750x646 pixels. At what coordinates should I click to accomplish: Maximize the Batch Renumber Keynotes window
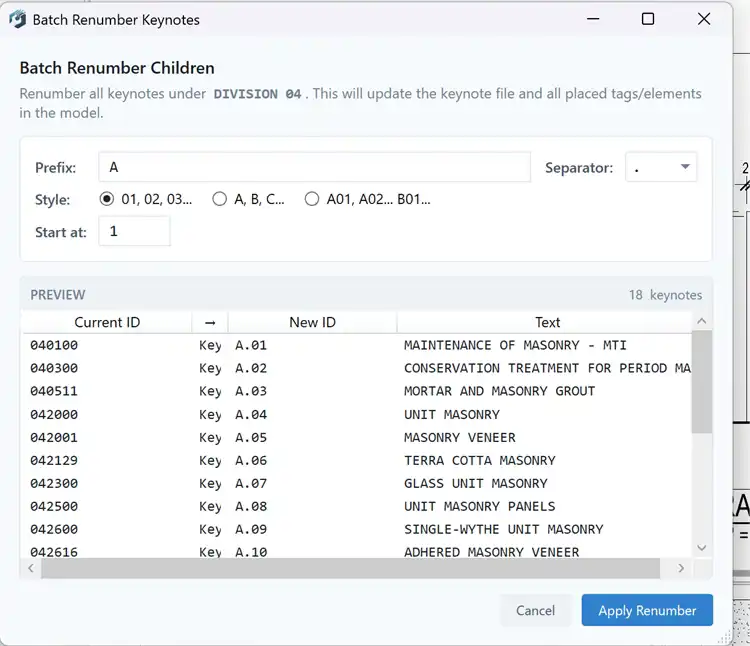click(x=648, y=19)
